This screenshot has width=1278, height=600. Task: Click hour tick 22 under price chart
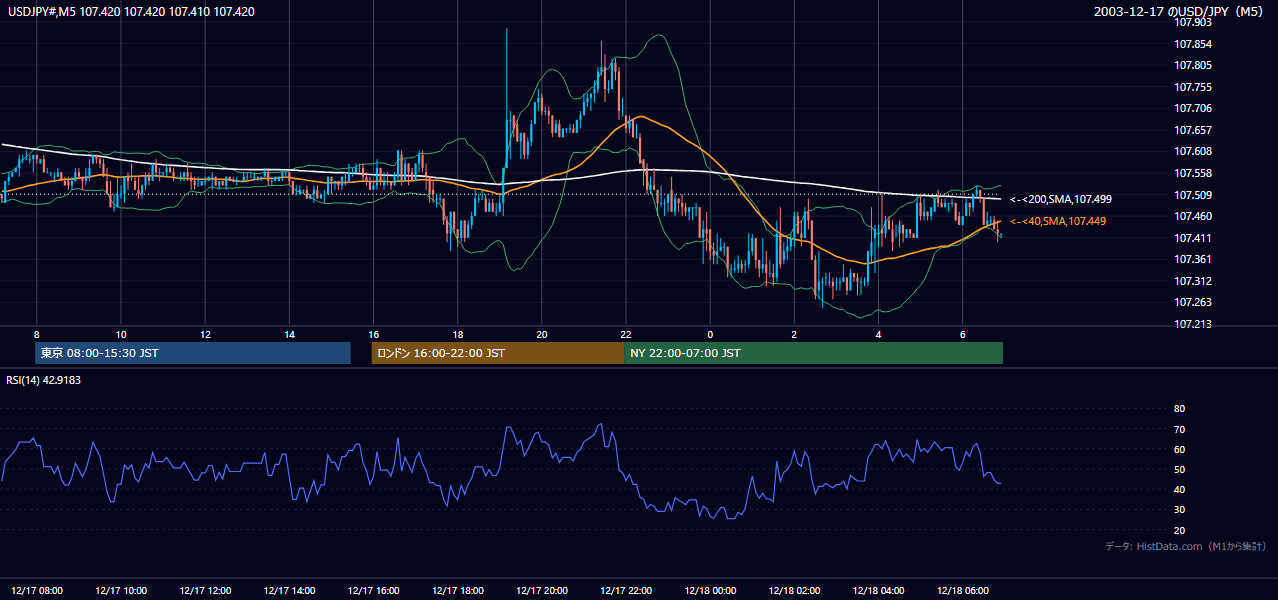pos(626,334)
